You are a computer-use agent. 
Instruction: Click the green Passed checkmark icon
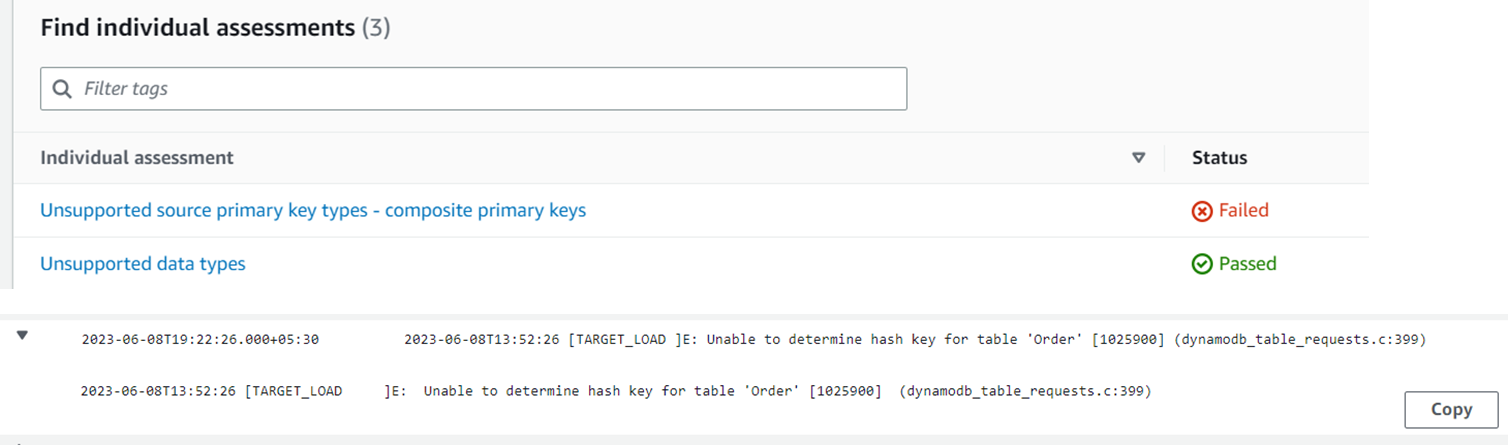tap(1202, 264)
